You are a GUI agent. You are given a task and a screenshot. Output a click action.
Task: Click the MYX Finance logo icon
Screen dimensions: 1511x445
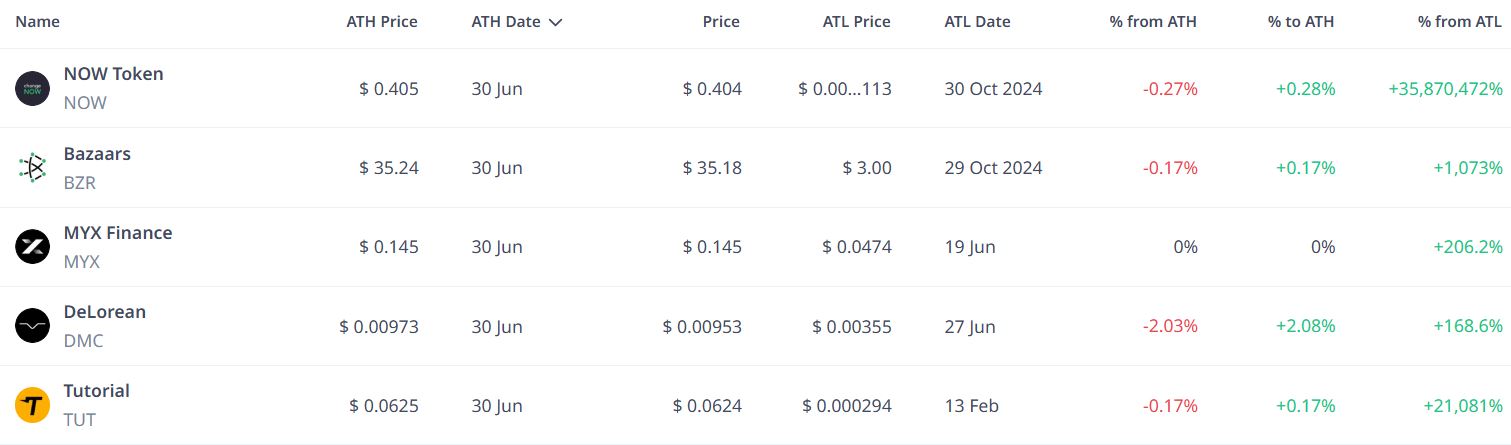[x=32, y=247]
